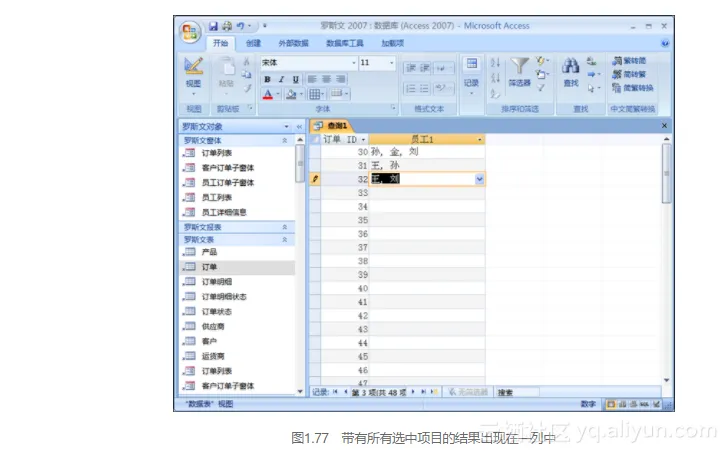Viewport: 728px width, 454px height.
Task: Click the Format Painter brush icon
Action: click(x=247, y=88)
